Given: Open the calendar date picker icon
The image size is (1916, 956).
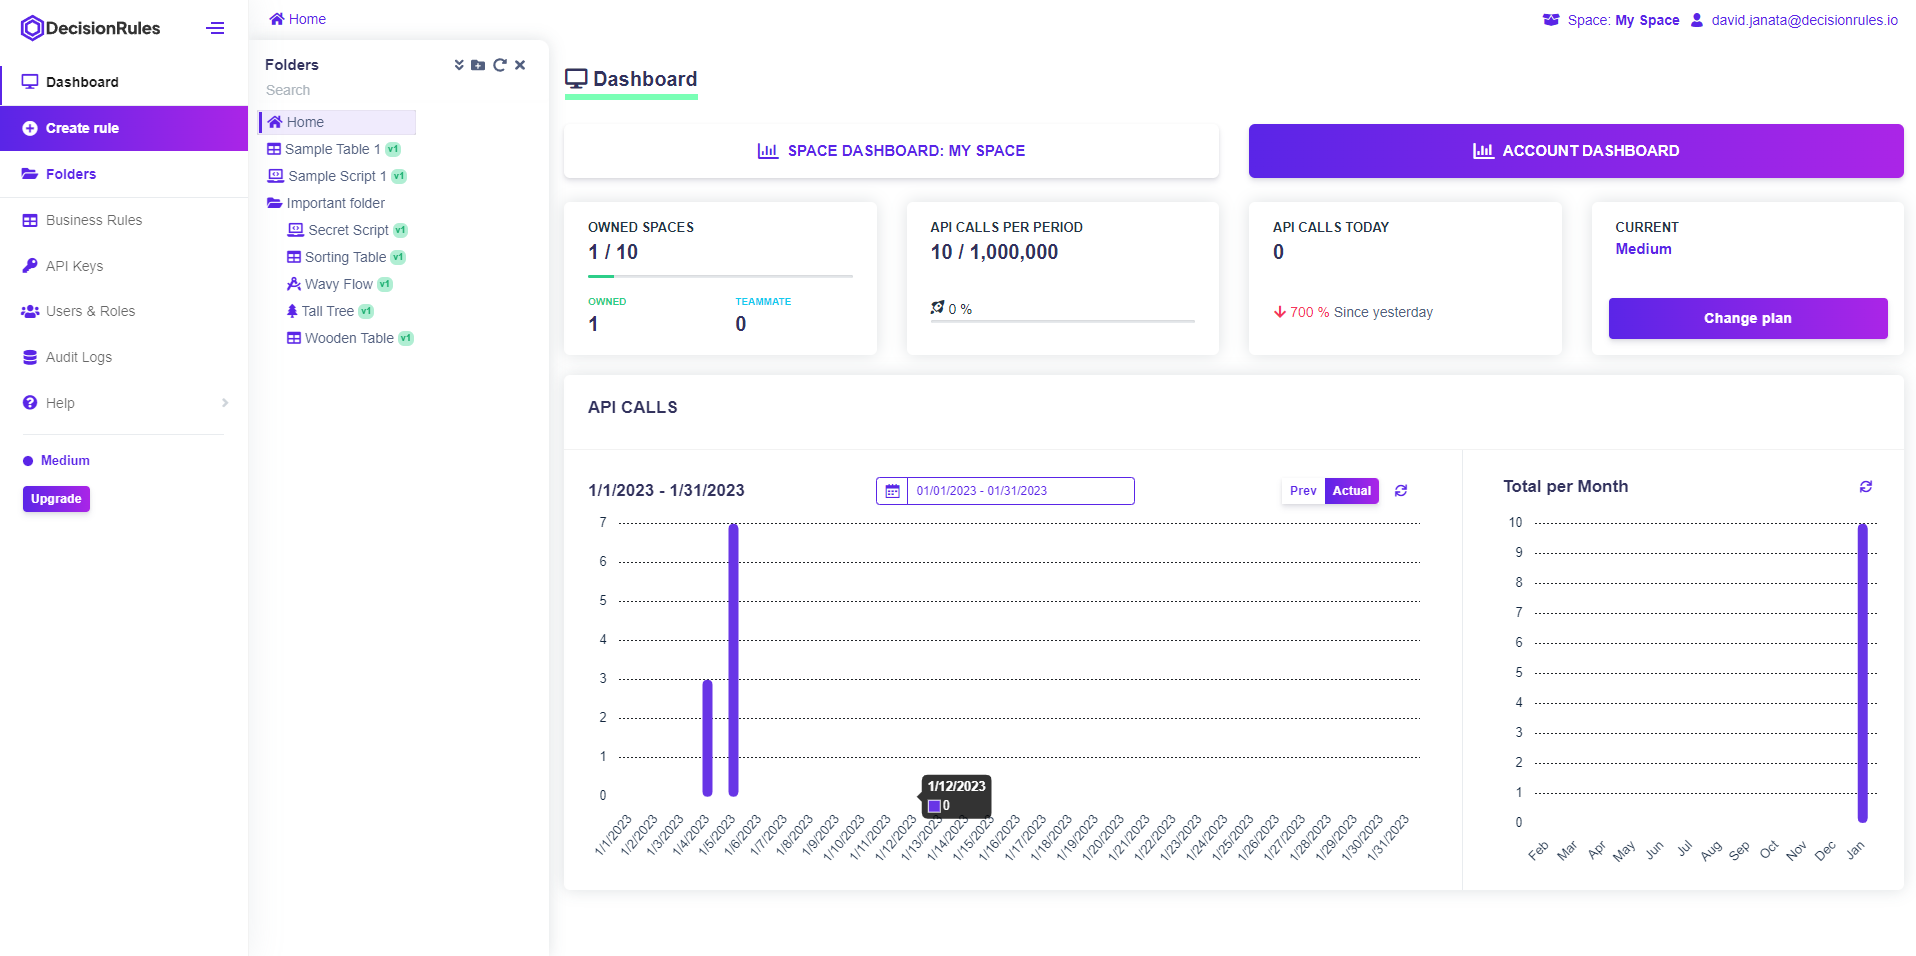Looking at the screenshot, I should tap(892, 491).
